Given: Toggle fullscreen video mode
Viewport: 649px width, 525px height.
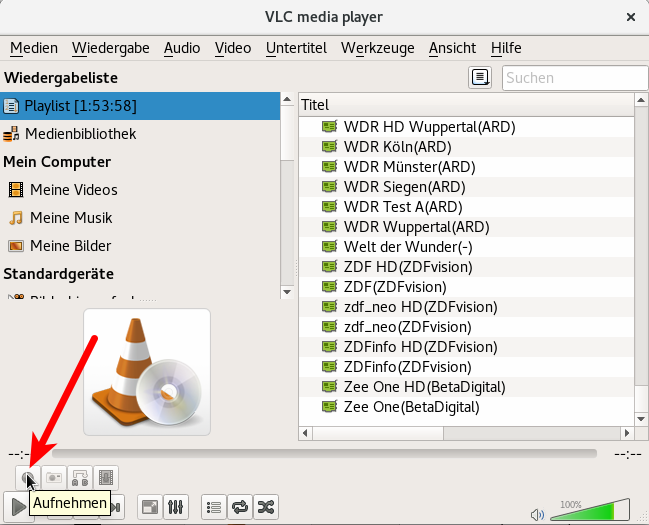Looking at the screenshot, I should pyautogui.click(x=148, y=507).
